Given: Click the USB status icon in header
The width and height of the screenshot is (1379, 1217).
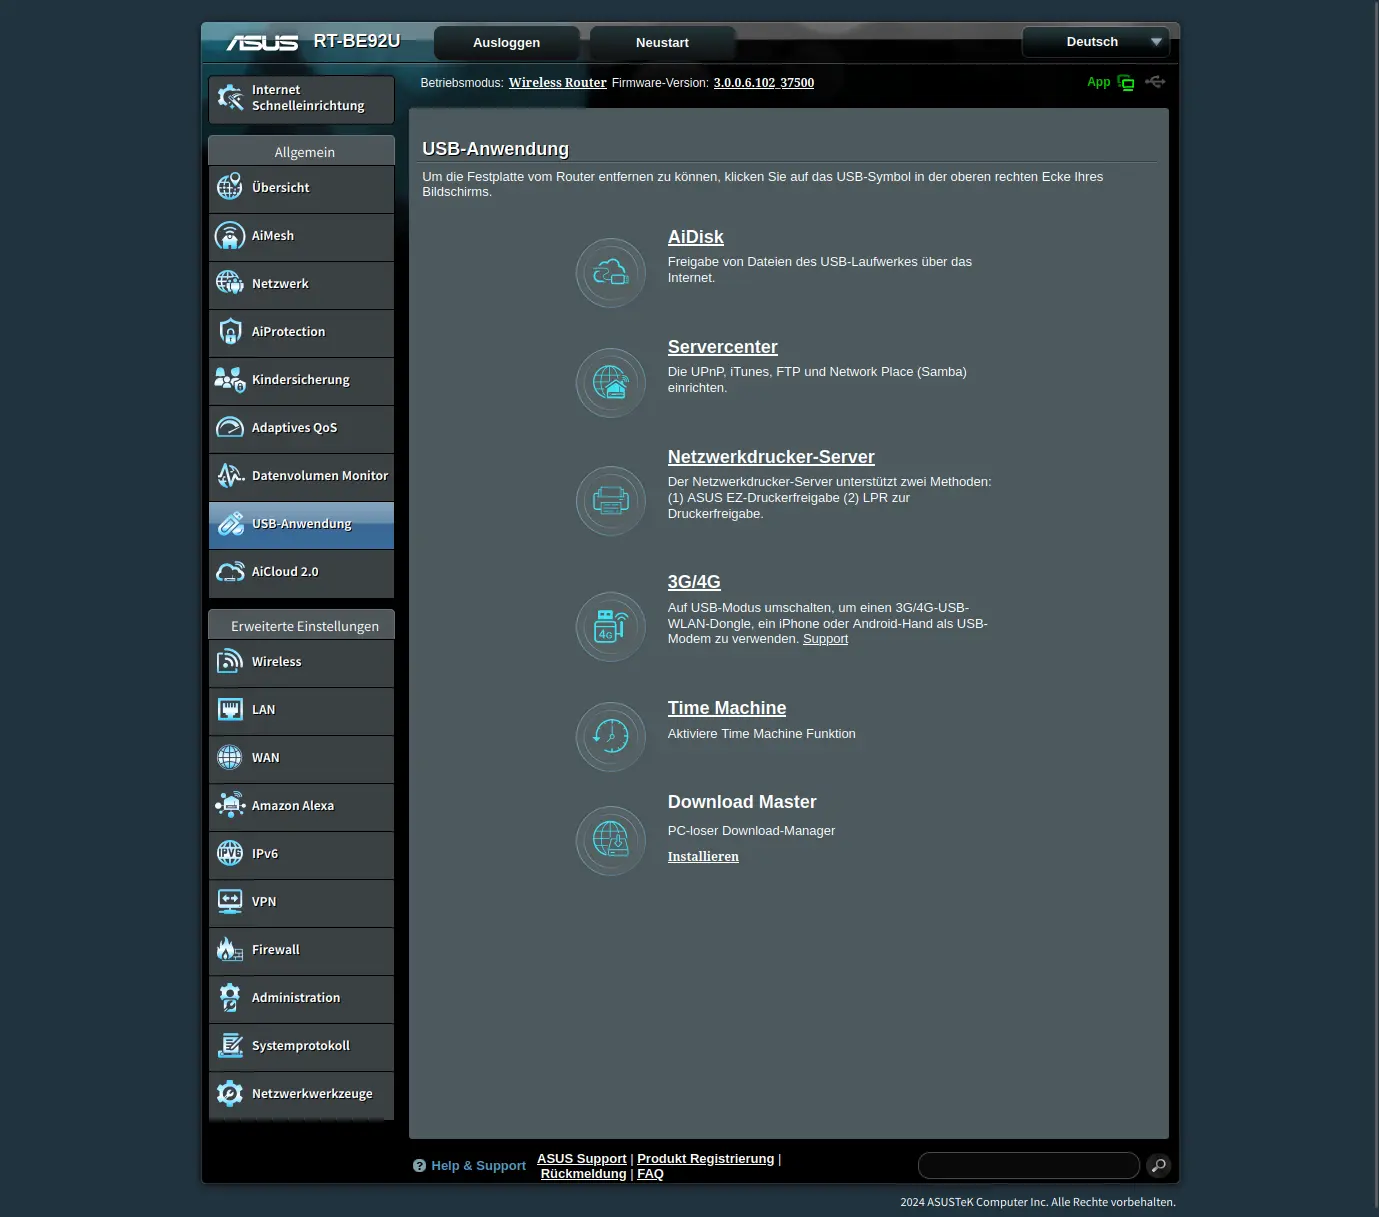Looking at the screenshot, I should point(1155,82).
